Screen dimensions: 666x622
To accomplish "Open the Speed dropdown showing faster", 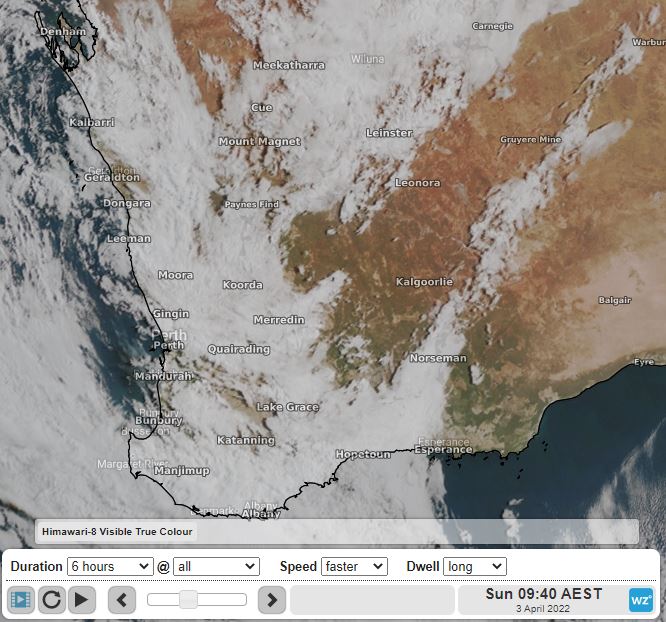I will click(354, 566).
